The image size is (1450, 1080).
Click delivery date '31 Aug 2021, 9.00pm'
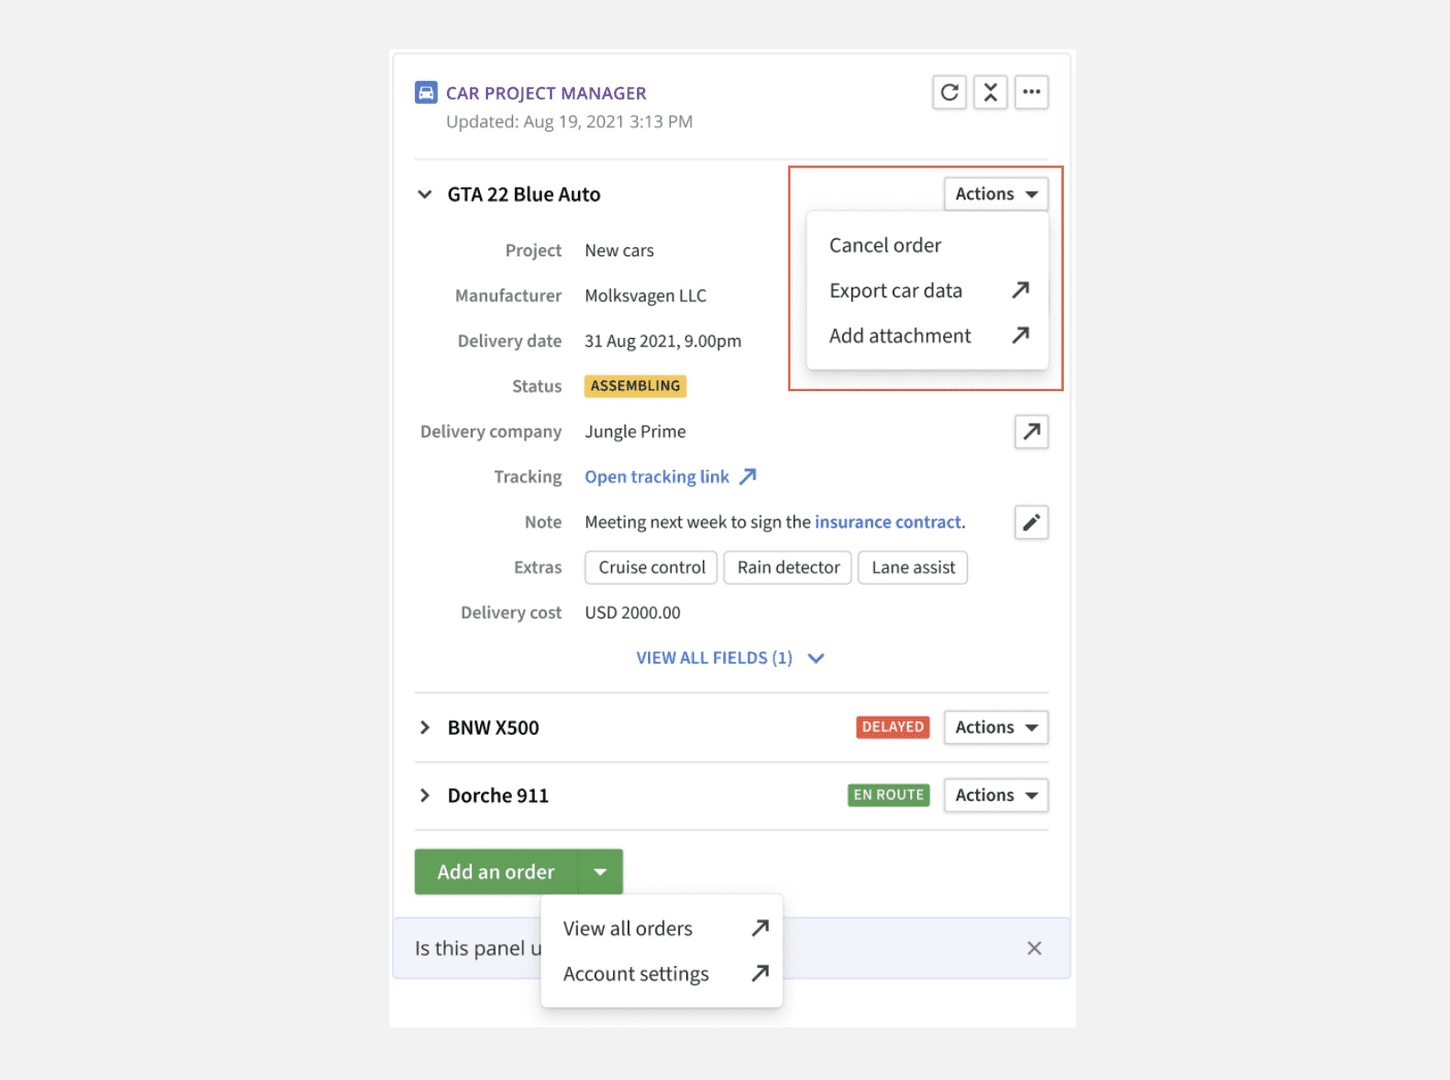tap(663, 341)
